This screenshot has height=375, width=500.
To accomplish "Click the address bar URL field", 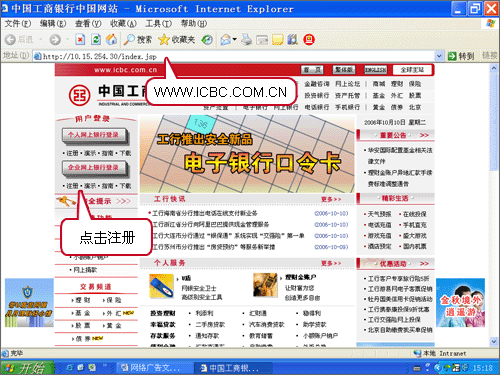I will (x=233, y=56).
